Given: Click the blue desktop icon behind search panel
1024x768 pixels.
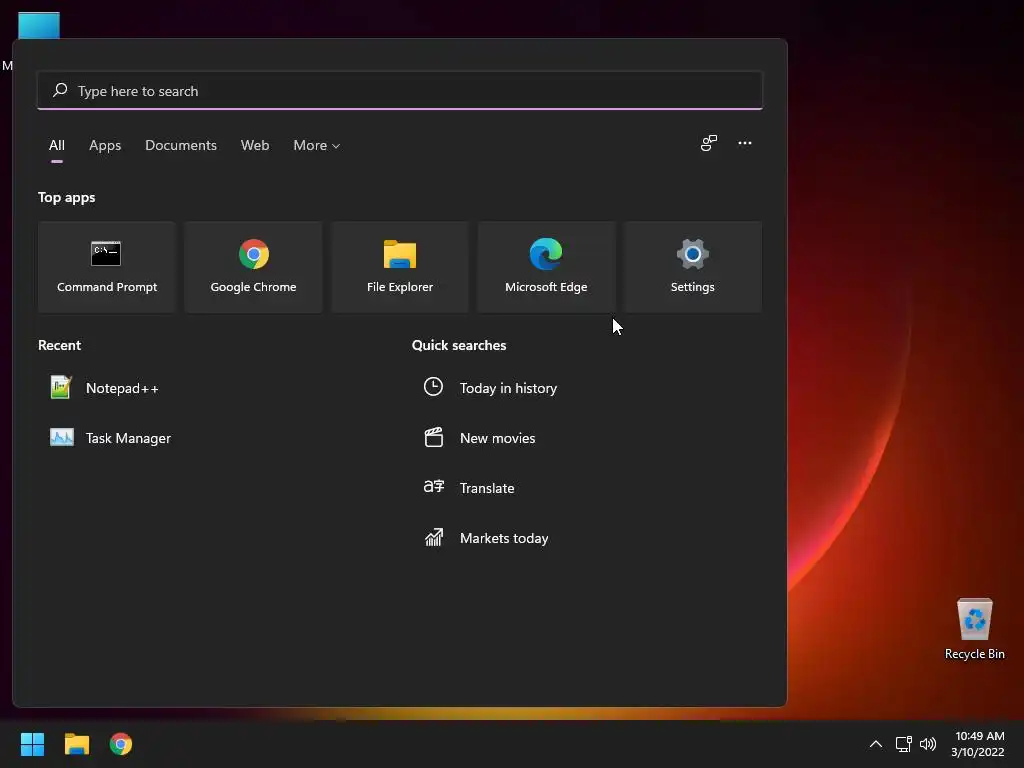Looking at the screenshot, I should point(39,25).
